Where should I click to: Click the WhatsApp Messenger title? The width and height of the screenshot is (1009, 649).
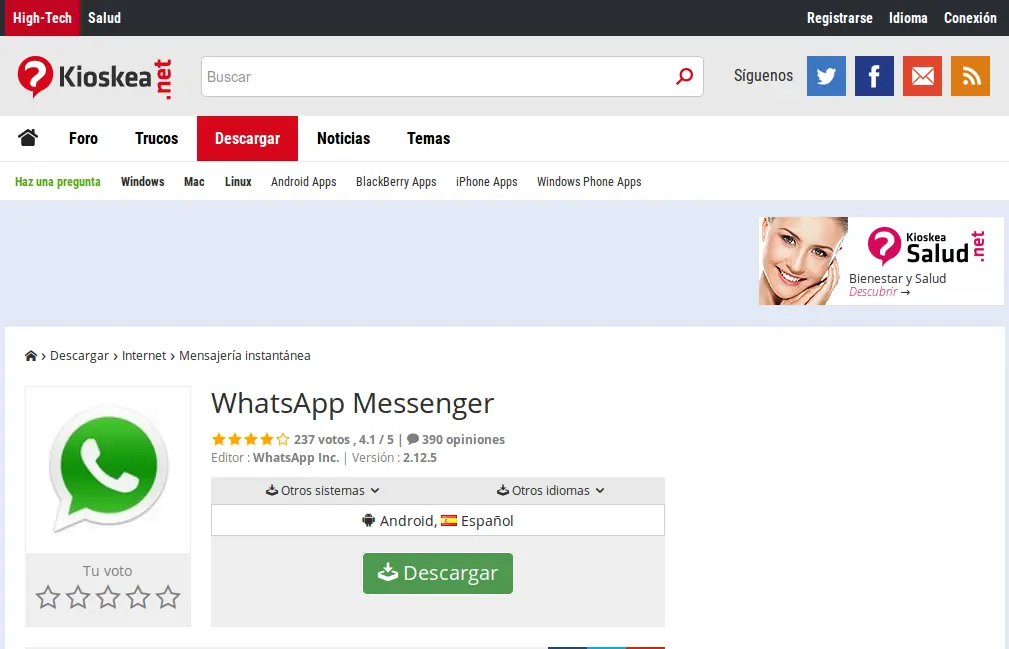point(353,403)
